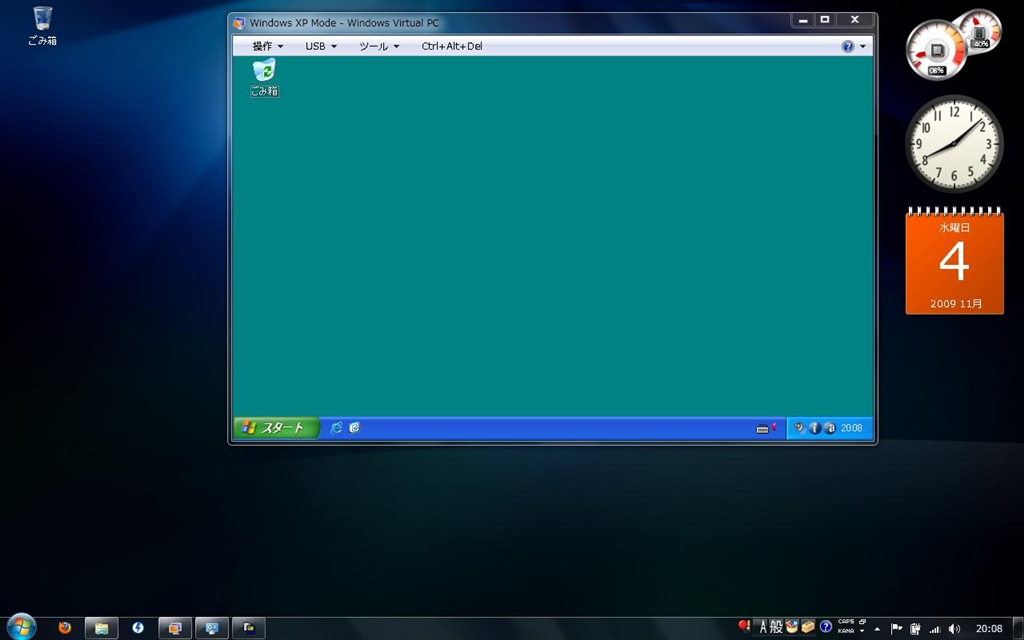1024x640 pixels.
Task: Open Windows Explorer from the Windows 7 taskbar
Action: 101,628
